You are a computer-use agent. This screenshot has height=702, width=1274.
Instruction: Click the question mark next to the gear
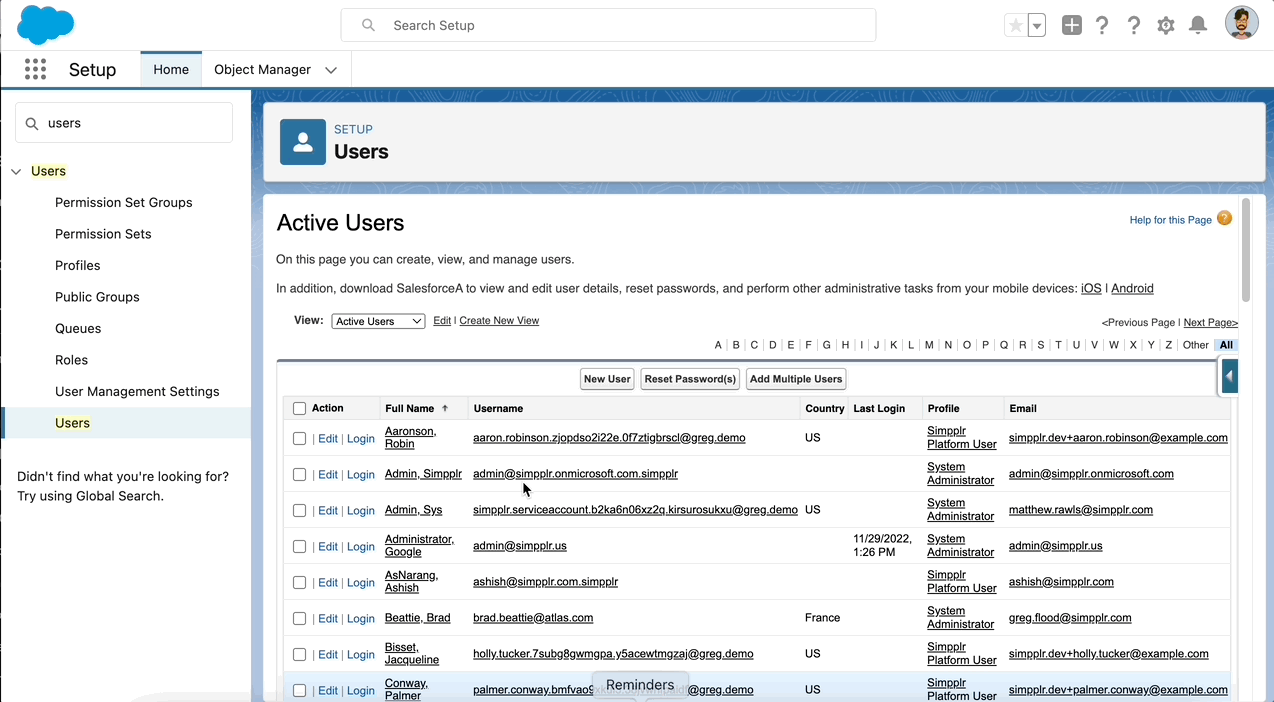(x=1134, y=26)
